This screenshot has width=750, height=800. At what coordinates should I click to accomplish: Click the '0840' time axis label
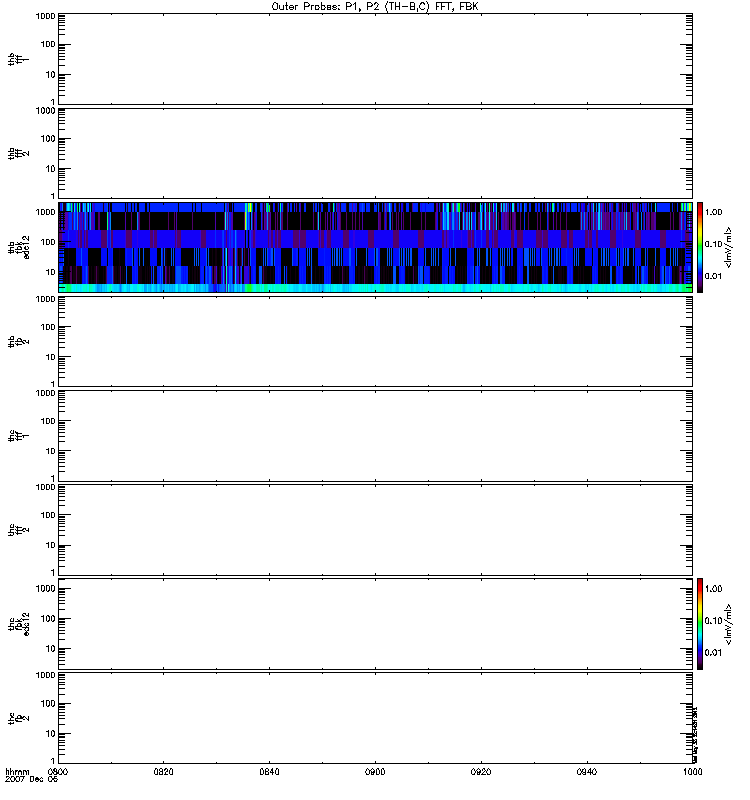coord(269,771)
